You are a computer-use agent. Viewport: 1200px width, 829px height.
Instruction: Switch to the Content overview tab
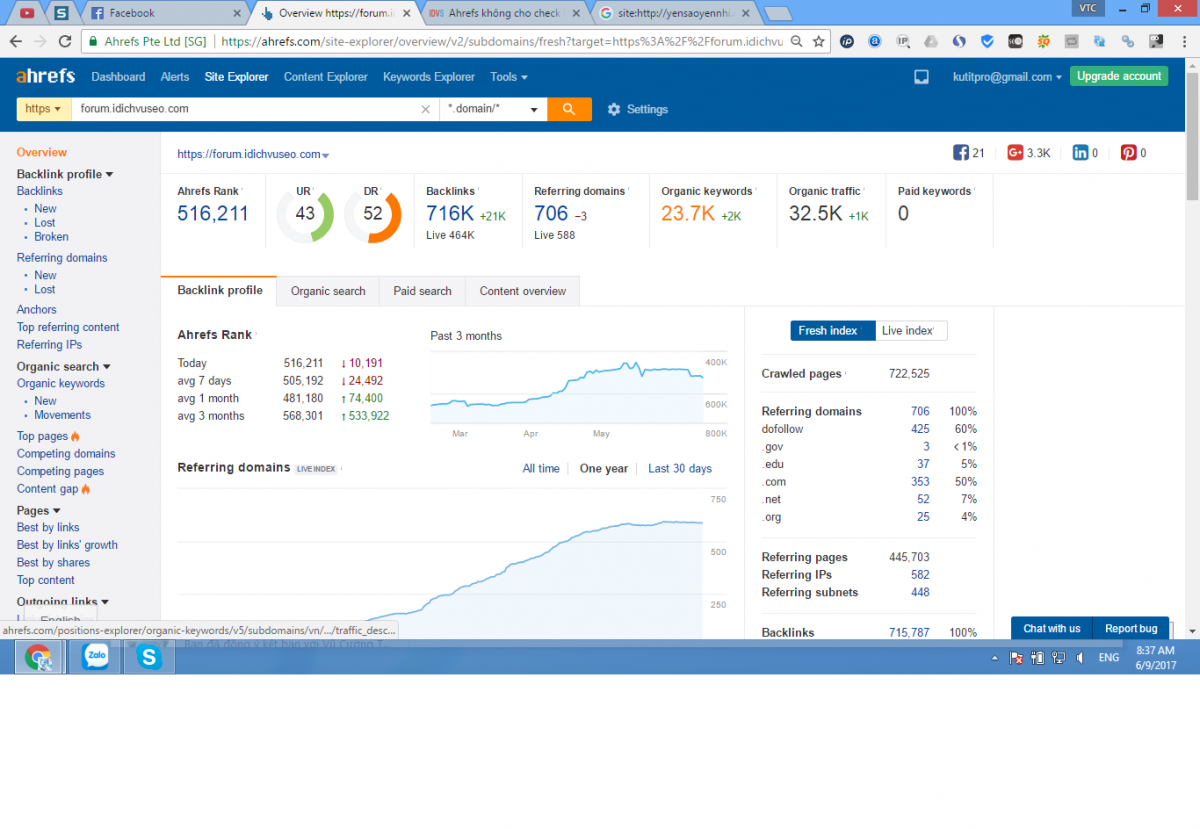[x=523, y=291]
